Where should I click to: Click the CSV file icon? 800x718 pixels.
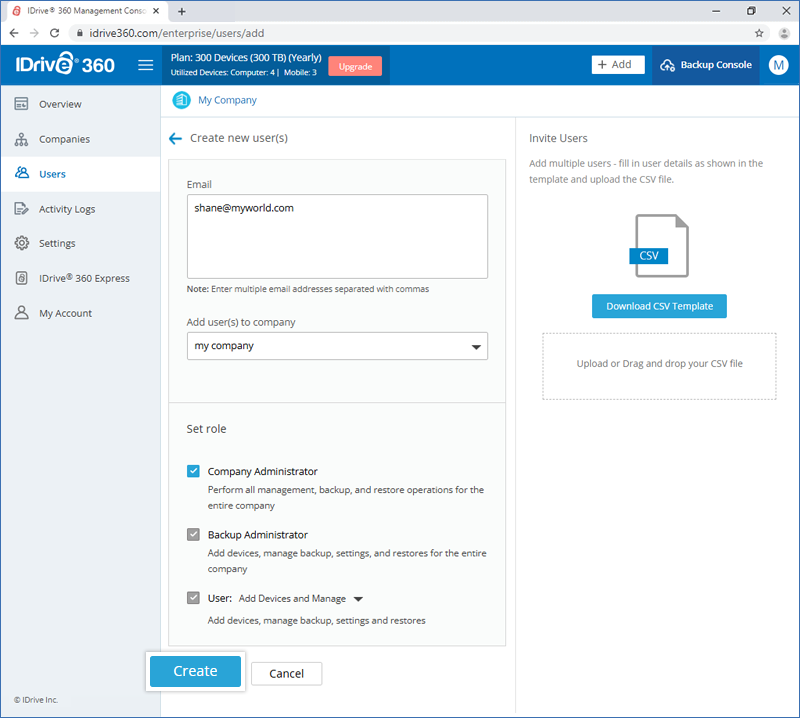click(x=659, y=246)
